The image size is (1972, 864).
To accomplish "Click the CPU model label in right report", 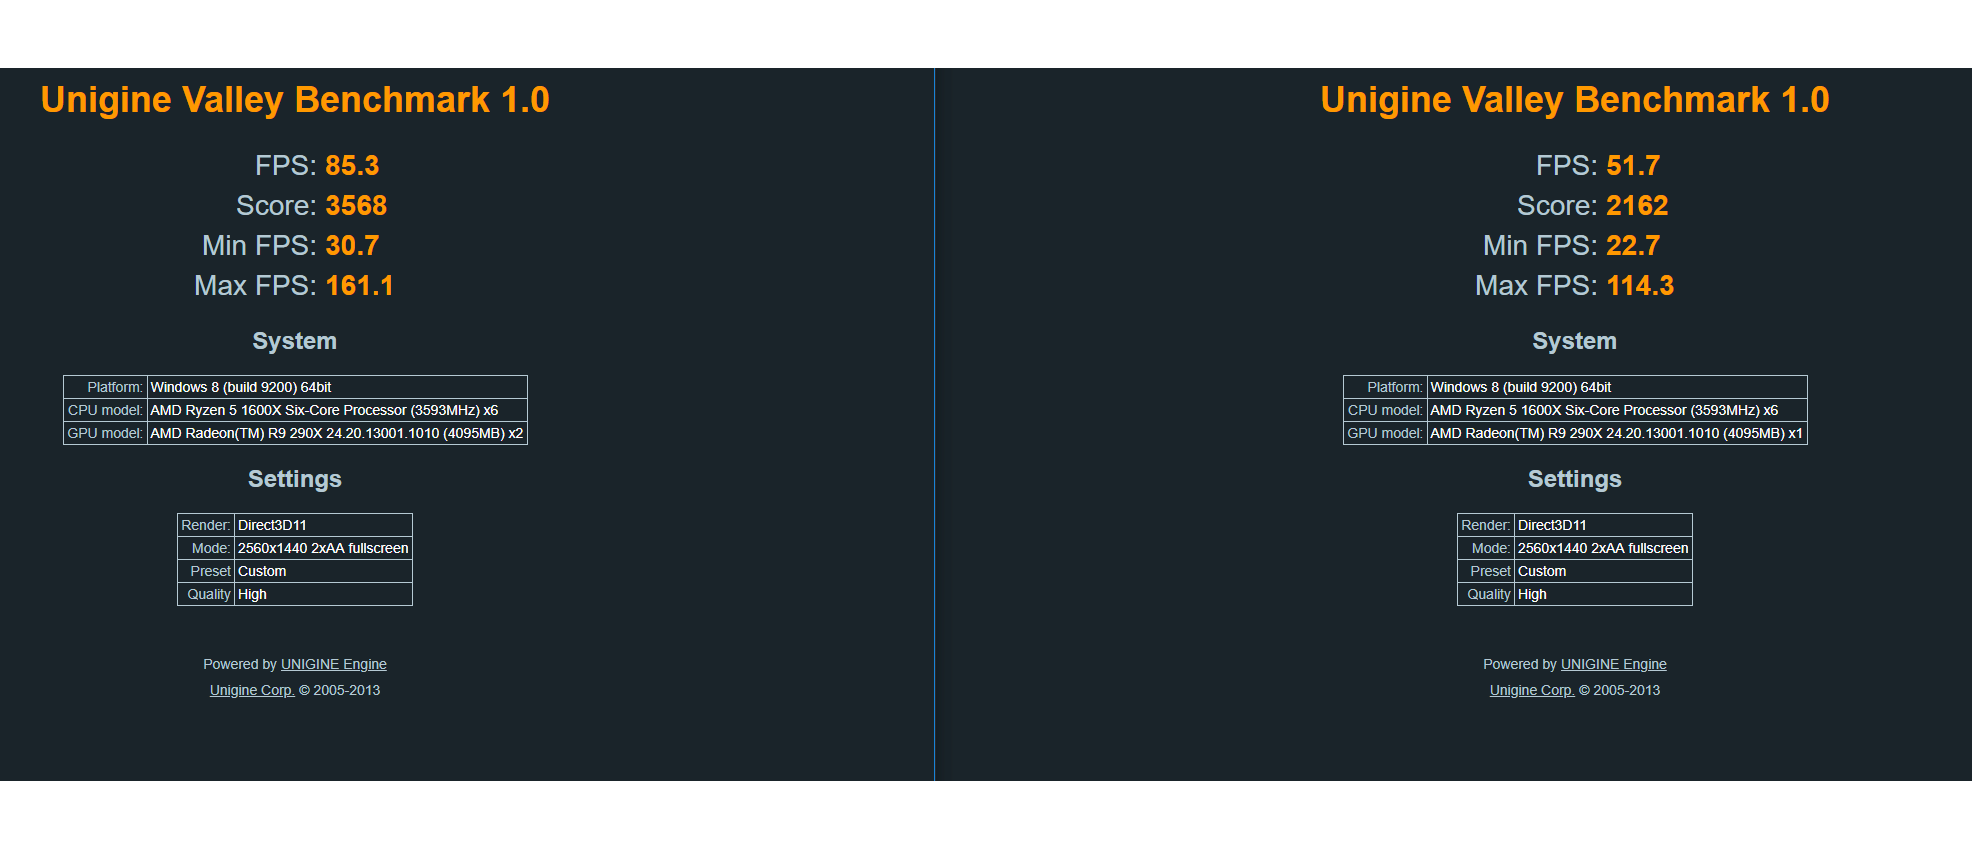I will pos(1385,410).
